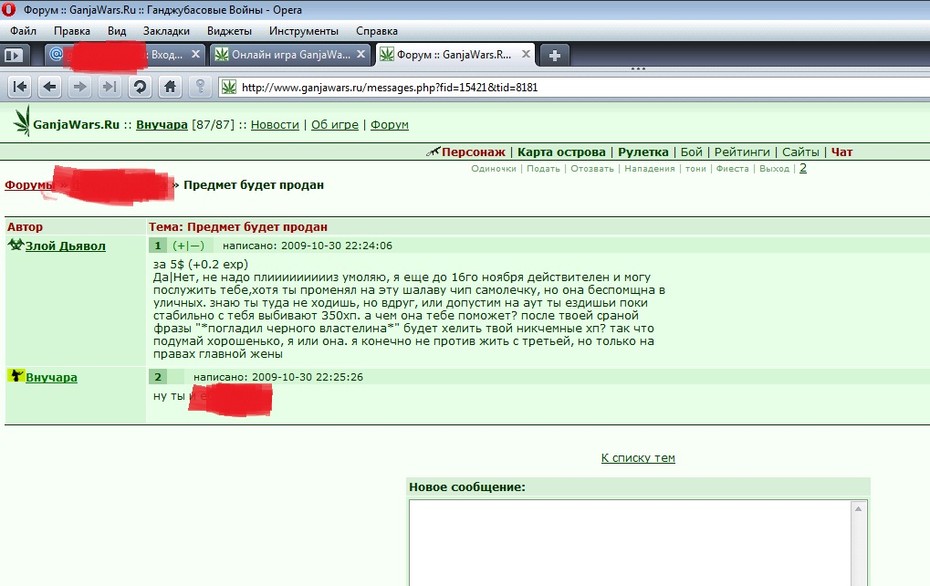Click the Одиночки submenu link
Image resolution: width=930 pixels, height=586 pixels.
tap(493, 168)
